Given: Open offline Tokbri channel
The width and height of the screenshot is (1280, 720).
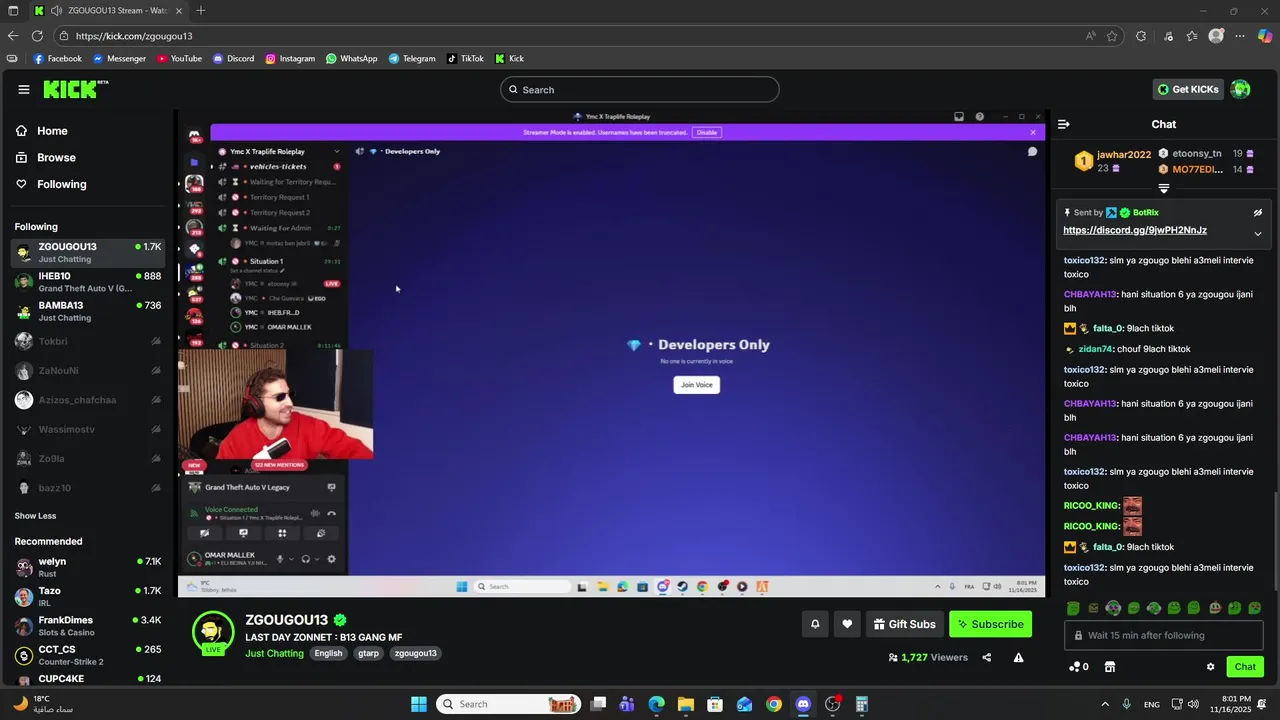Looking at the screenshot, I should (x=88, y=341).
